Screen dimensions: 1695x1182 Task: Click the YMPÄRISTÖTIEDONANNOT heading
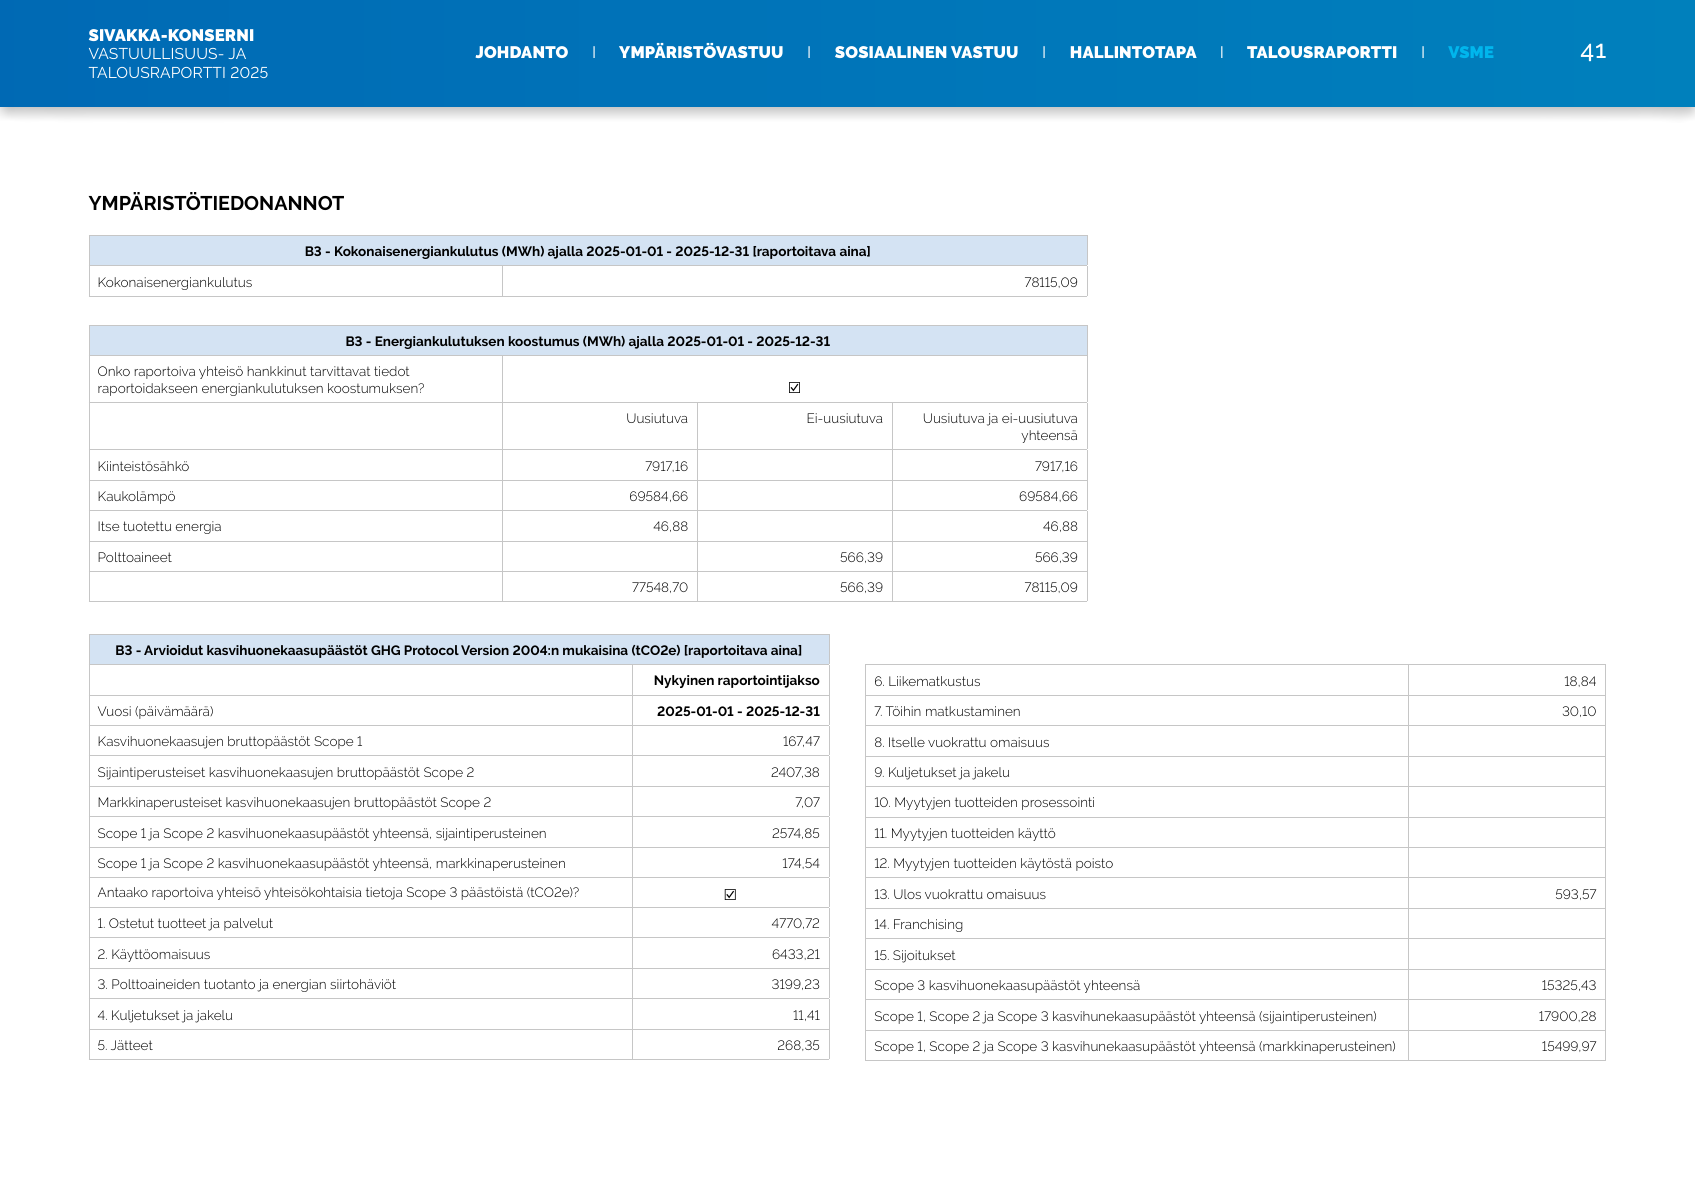pyautogui.click(x=216, y=203)
